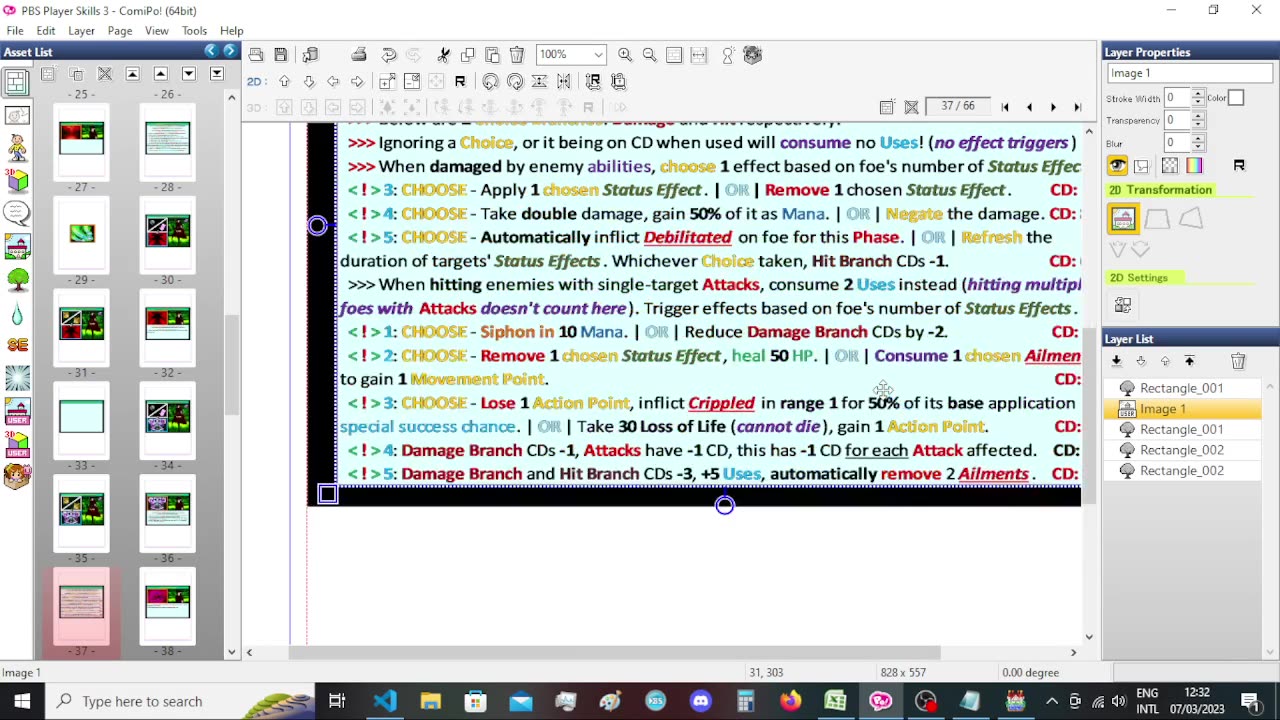This screenshot has width=1280, height=720.
Task: Open the water drop manga-mark category
Action: pos(17,312)
